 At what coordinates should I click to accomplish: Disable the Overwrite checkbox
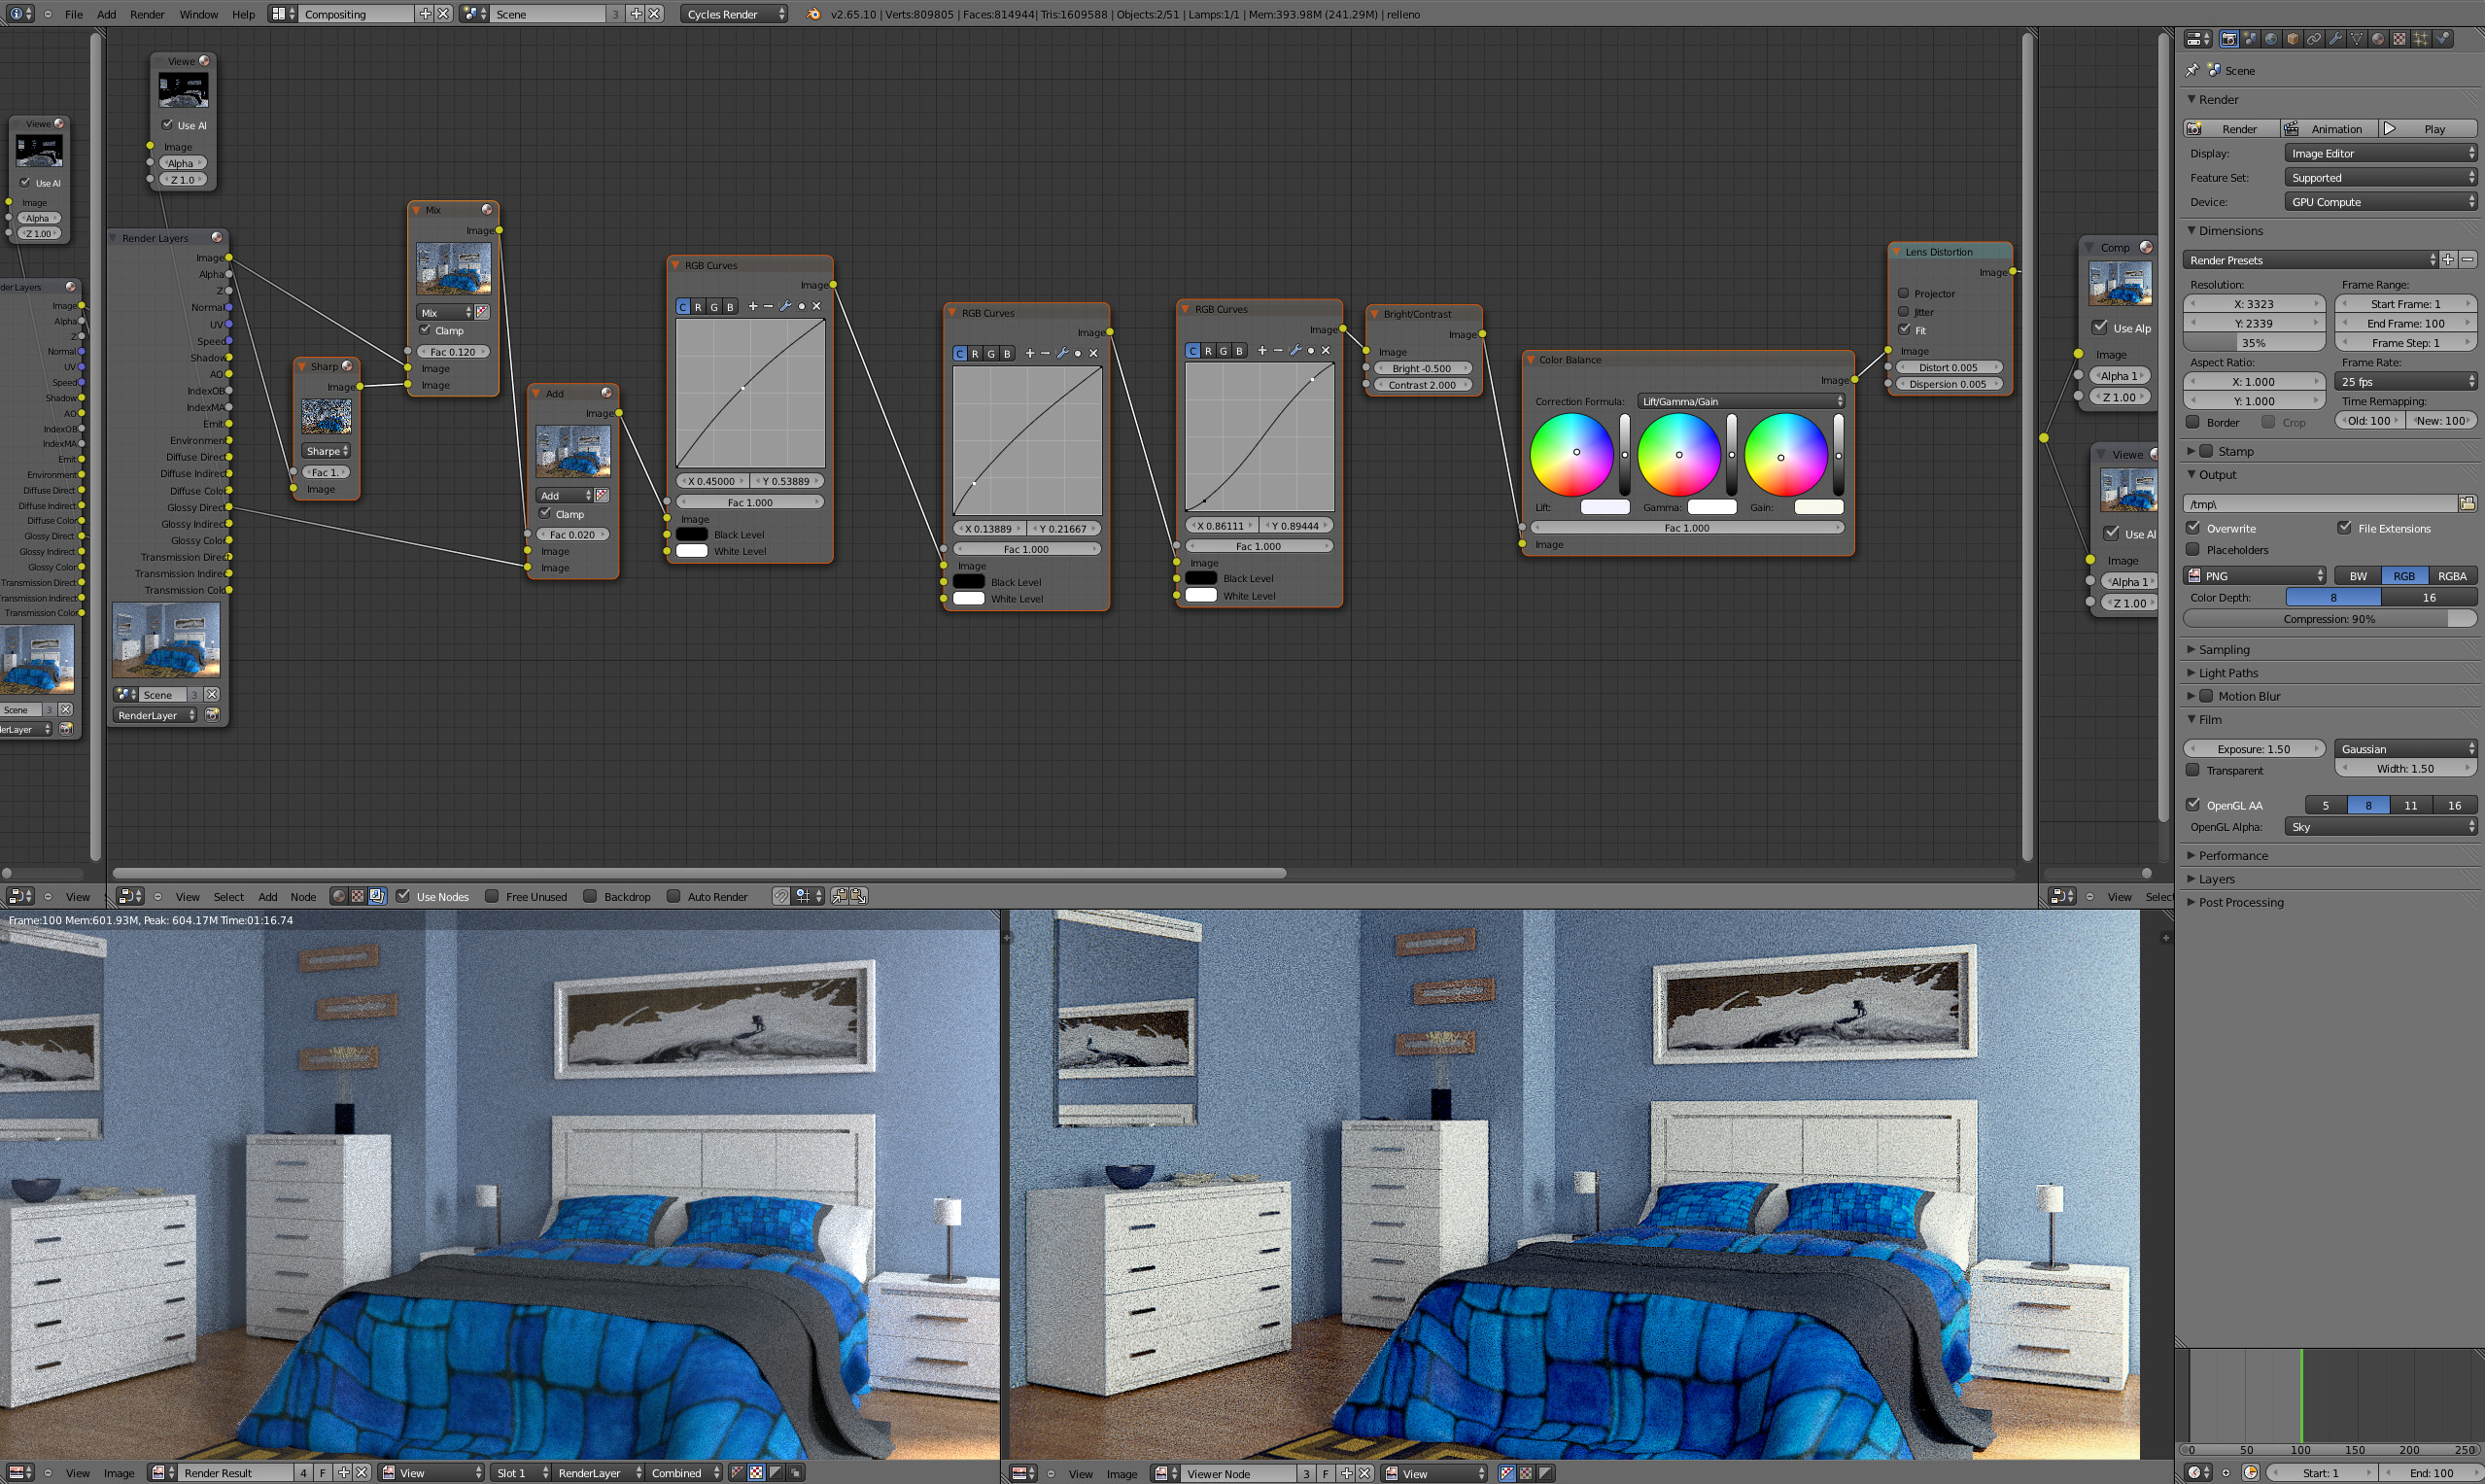pos(2194,528)
